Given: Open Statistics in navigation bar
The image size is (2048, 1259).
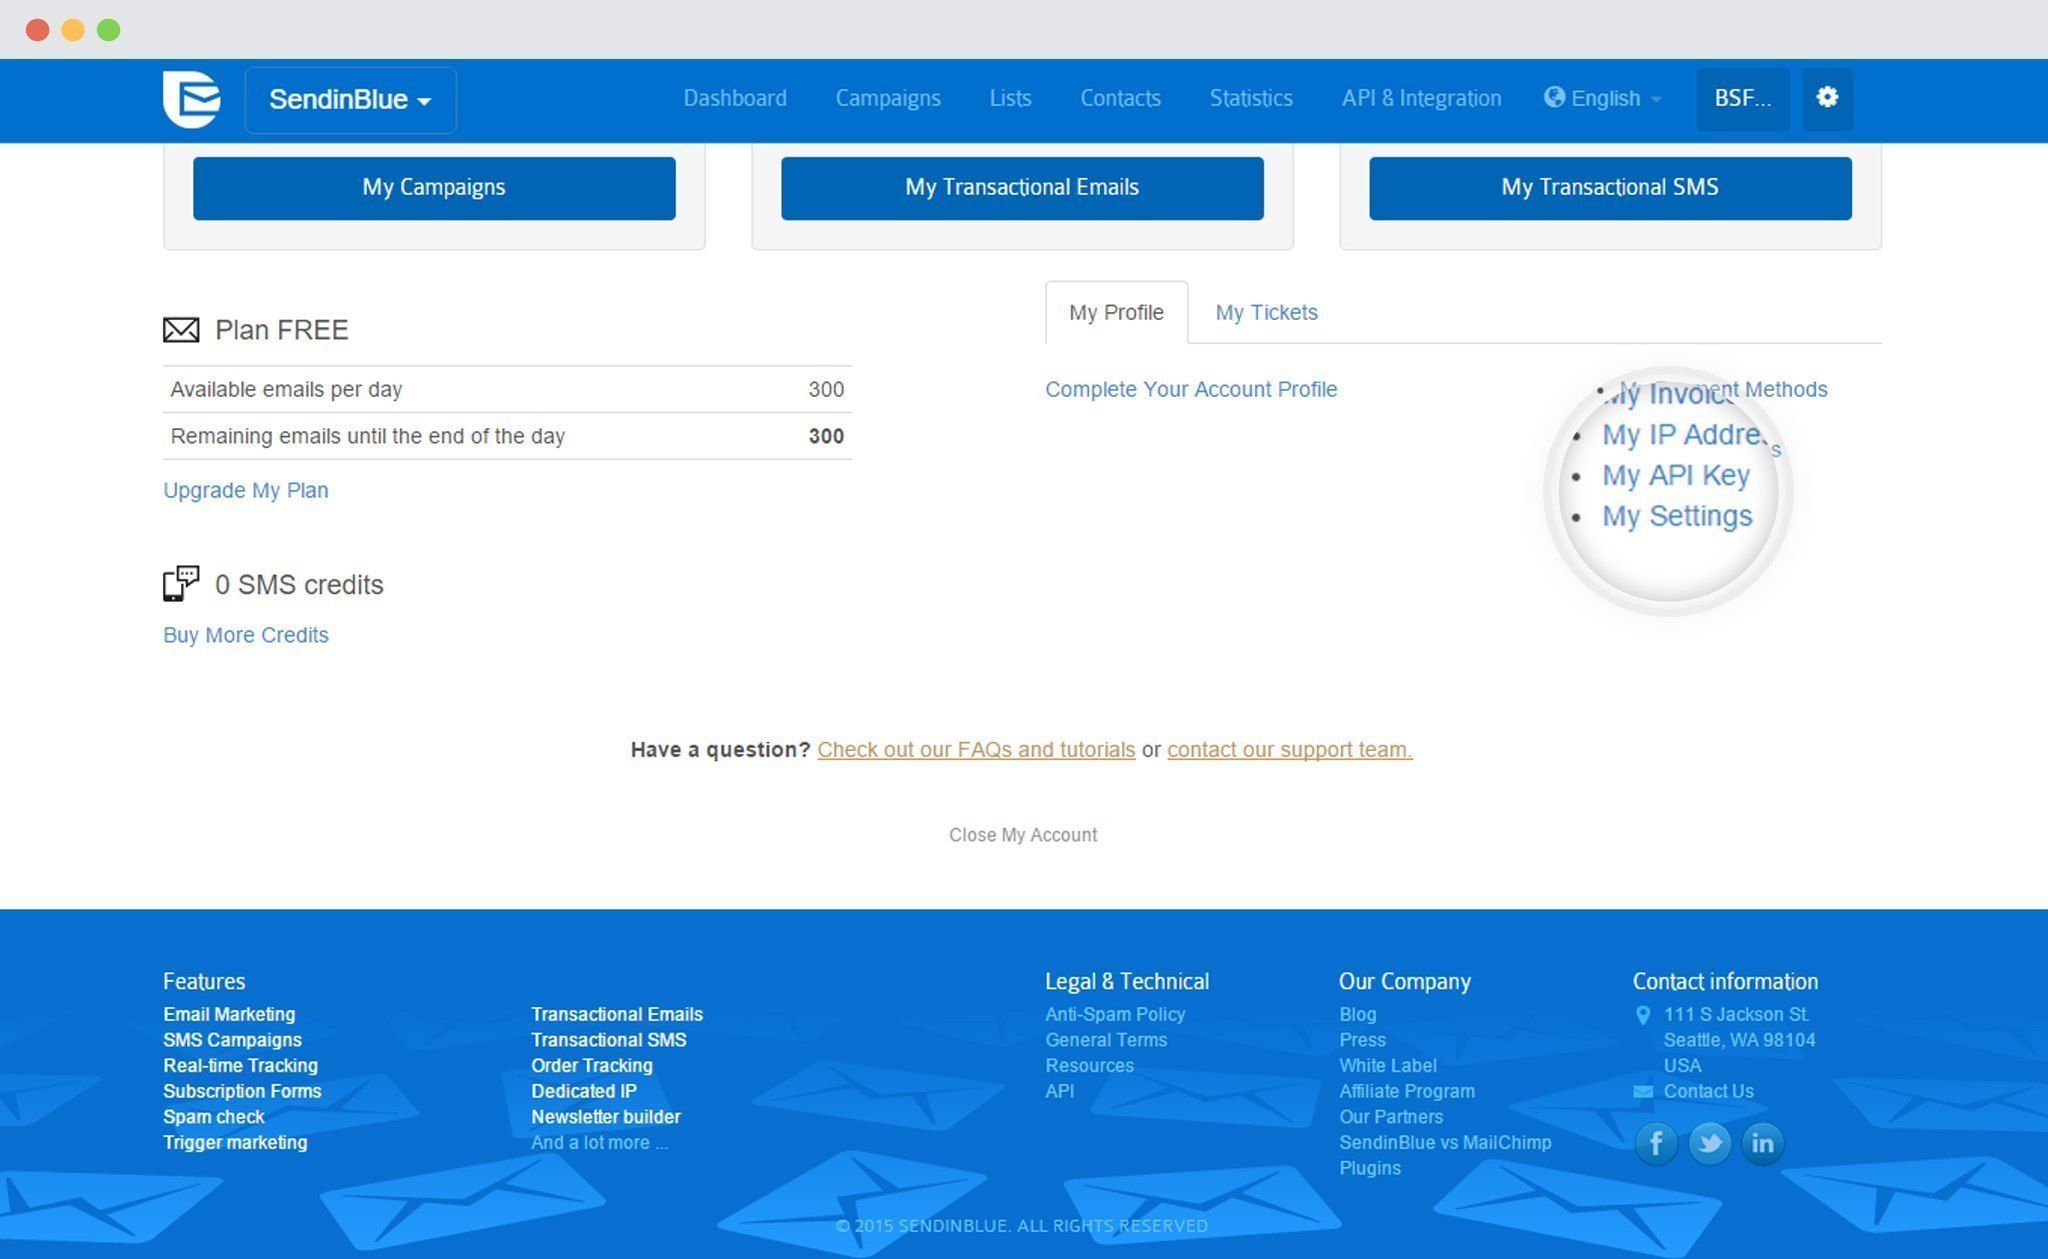Looking at the screenshot, I should (x=1251, y=98).
